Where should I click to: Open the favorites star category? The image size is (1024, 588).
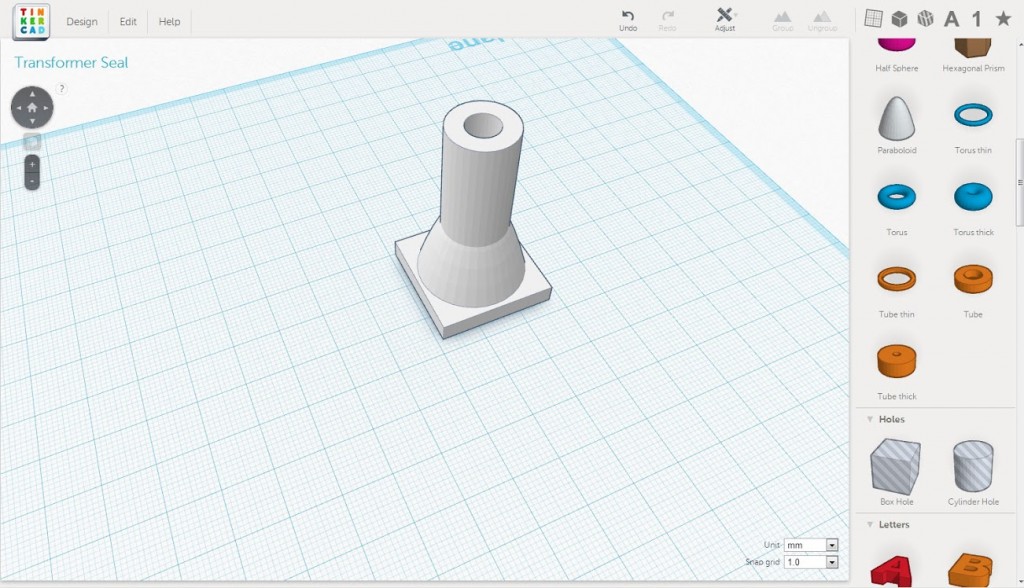pos(1003,18)
